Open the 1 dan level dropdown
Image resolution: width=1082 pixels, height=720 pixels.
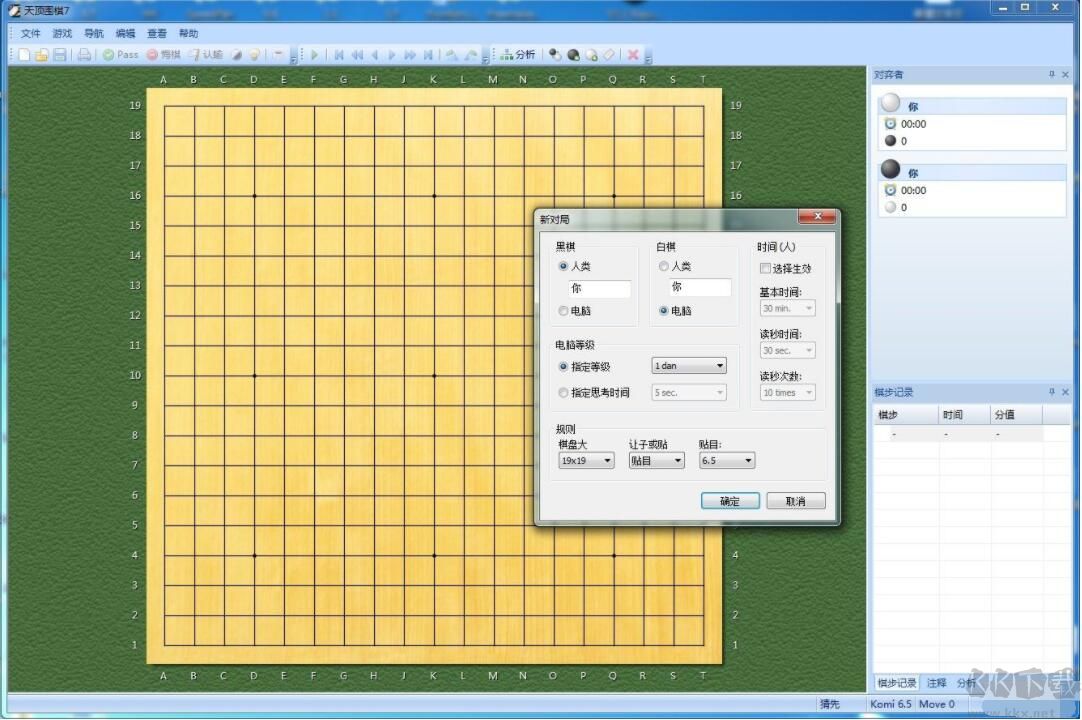tap(689, 367)
